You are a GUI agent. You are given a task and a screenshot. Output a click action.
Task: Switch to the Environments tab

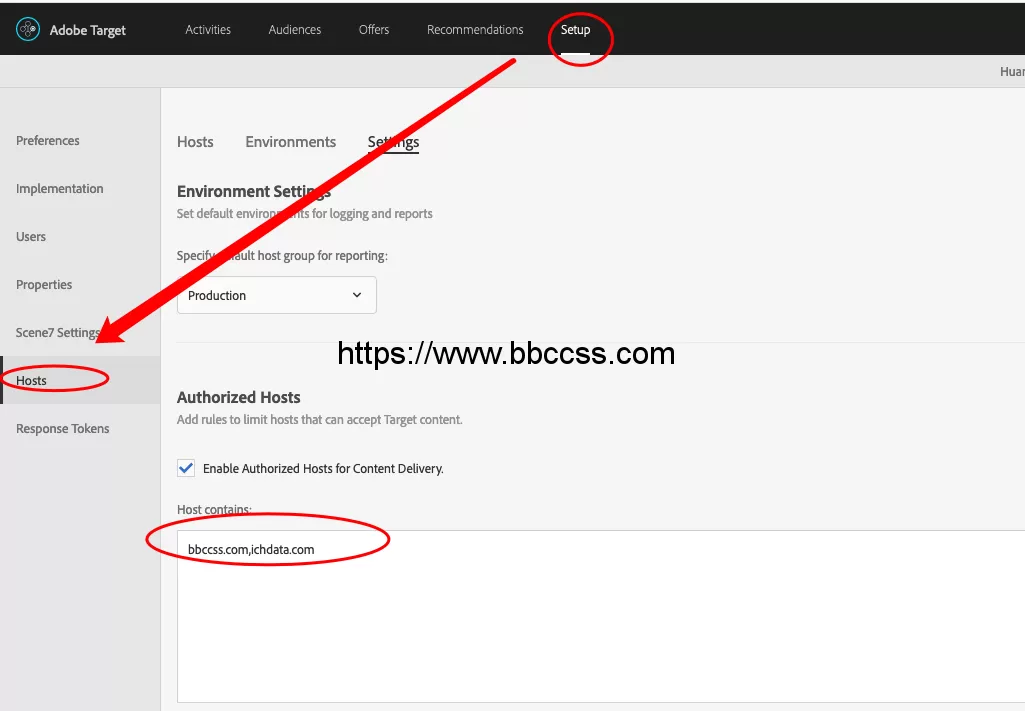(290, 142)
